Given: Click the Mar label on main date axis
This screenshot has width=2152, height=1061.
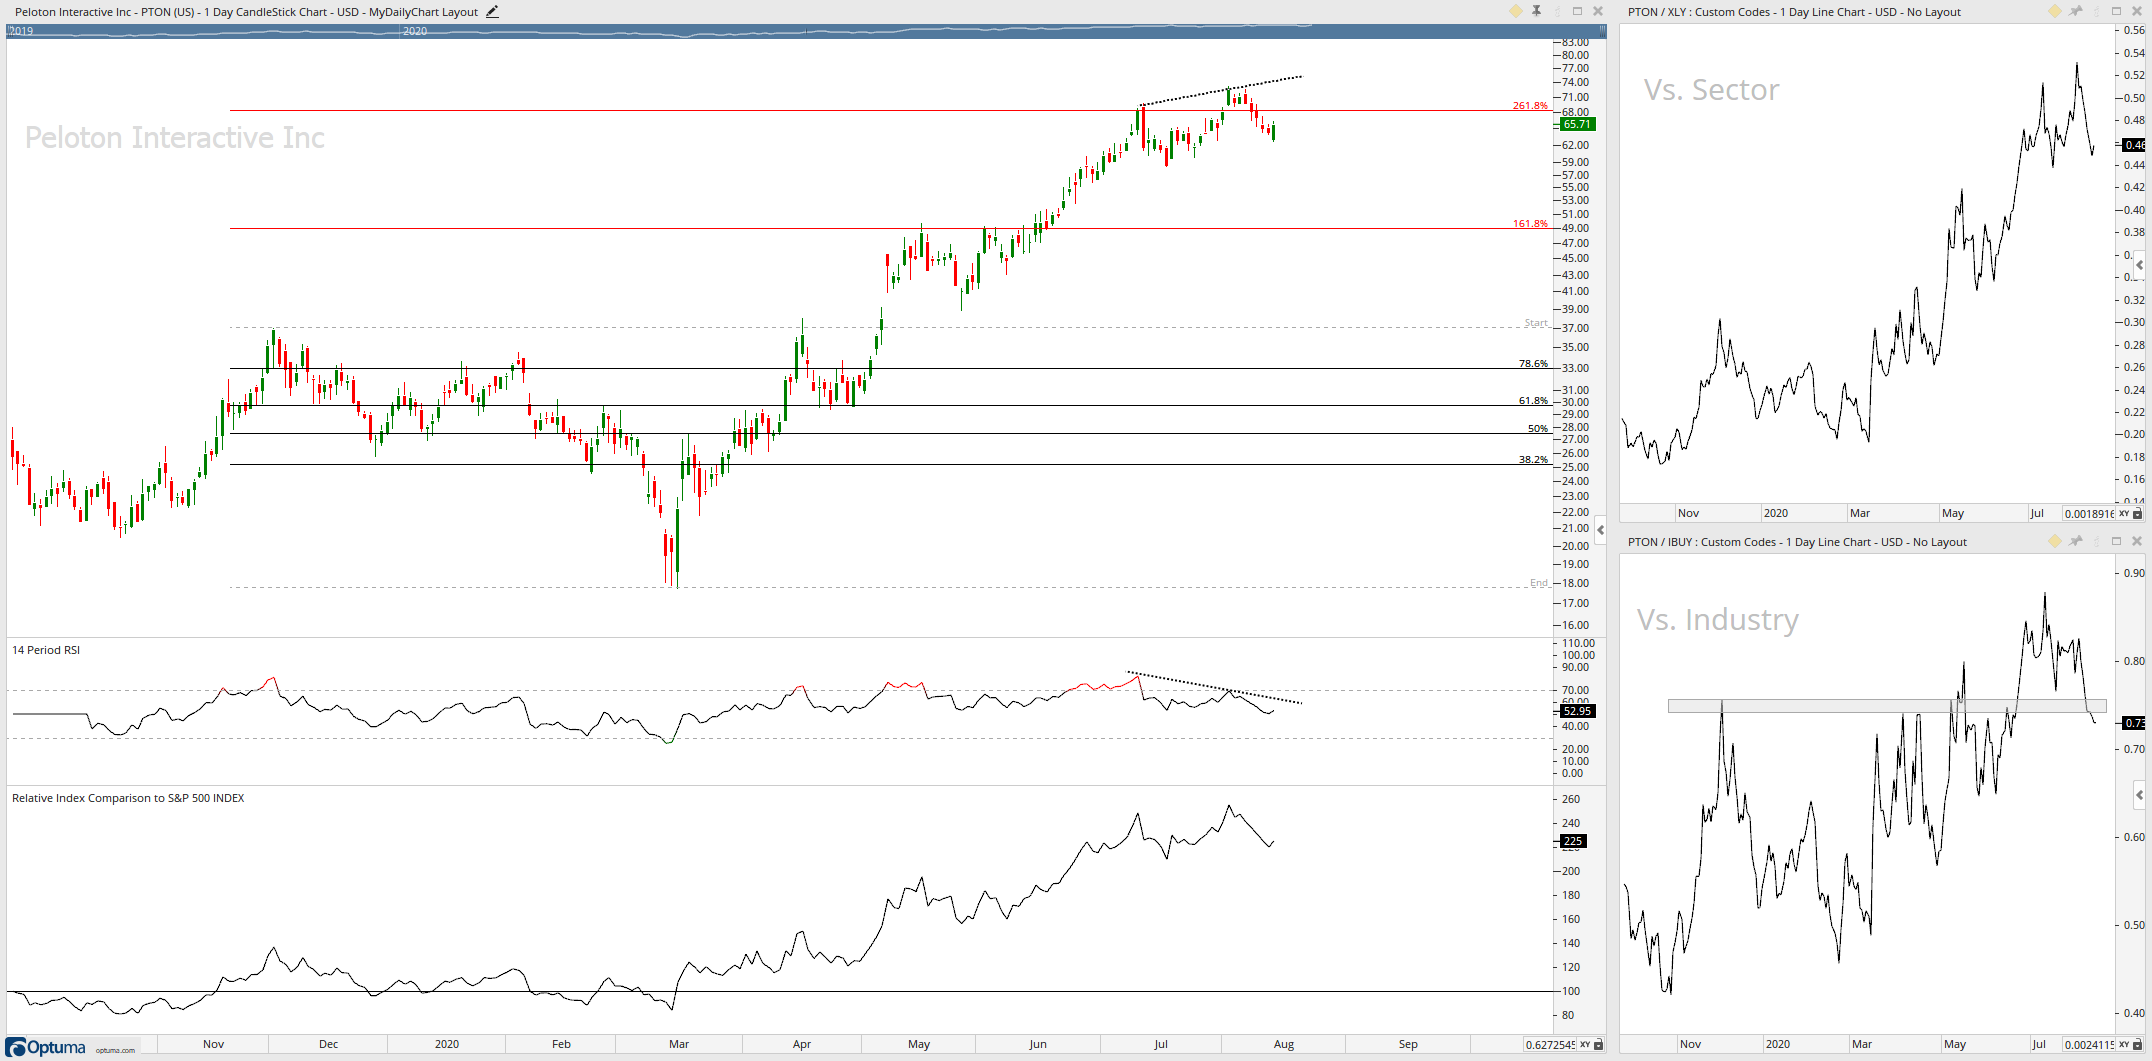Looking at the screenshot, I should (679, 1044).
